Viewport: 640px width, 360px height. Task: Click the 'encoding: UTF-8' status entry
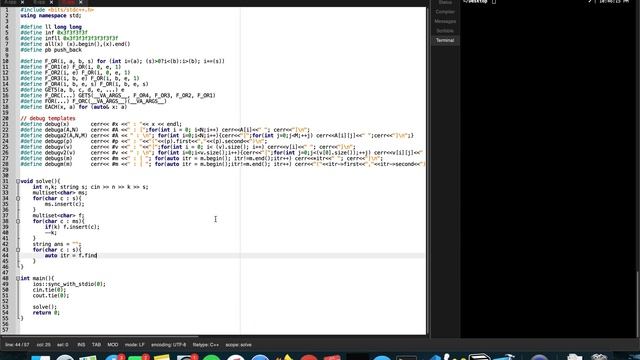[169, 345]
